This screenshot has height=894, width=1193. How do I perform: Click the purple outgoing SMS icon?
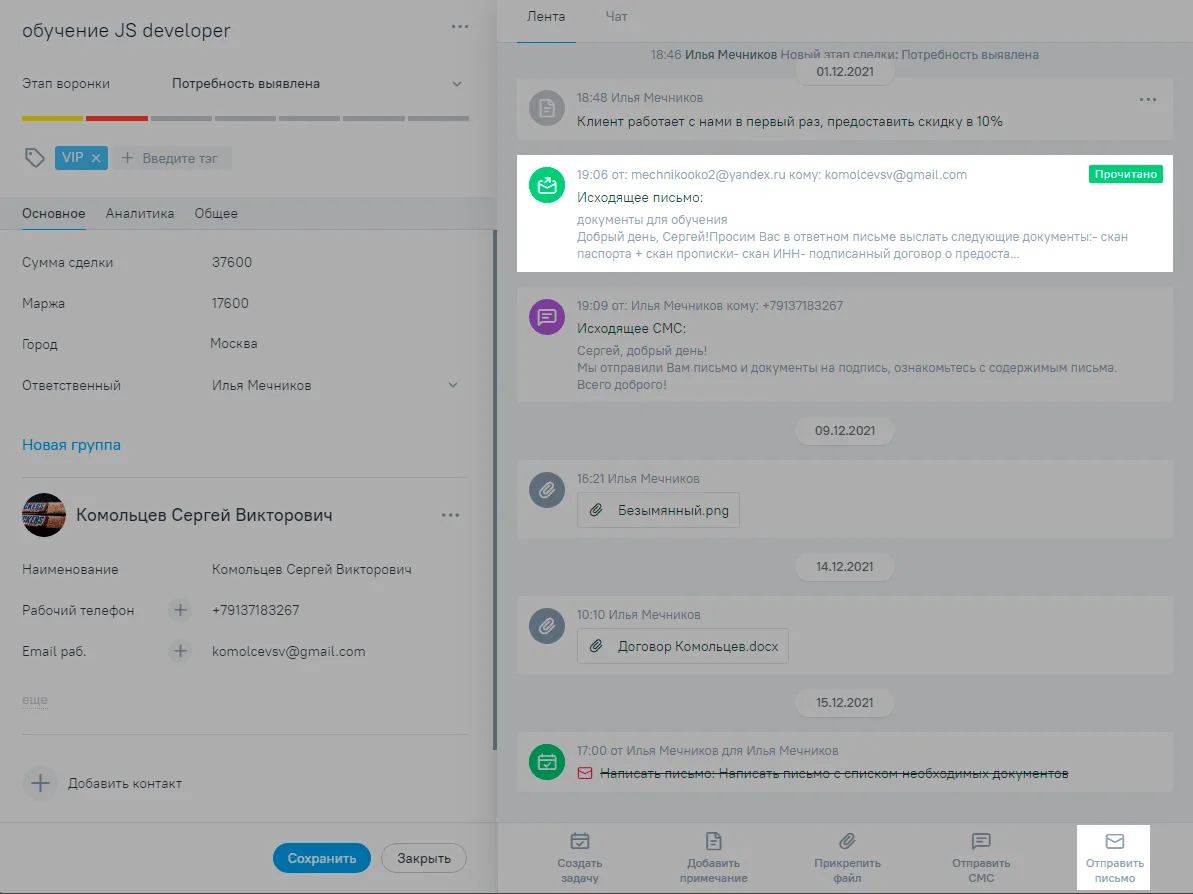[x=547, y=317]
